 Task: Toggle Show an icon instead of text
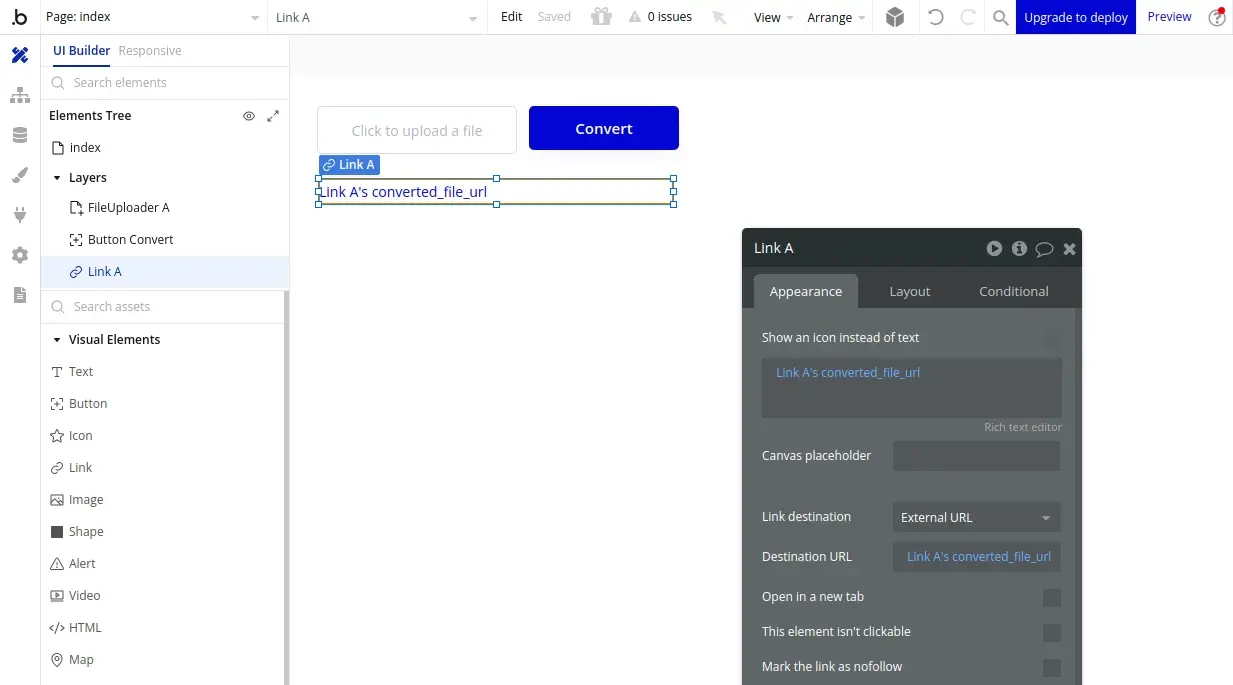tap(1051, 339)
